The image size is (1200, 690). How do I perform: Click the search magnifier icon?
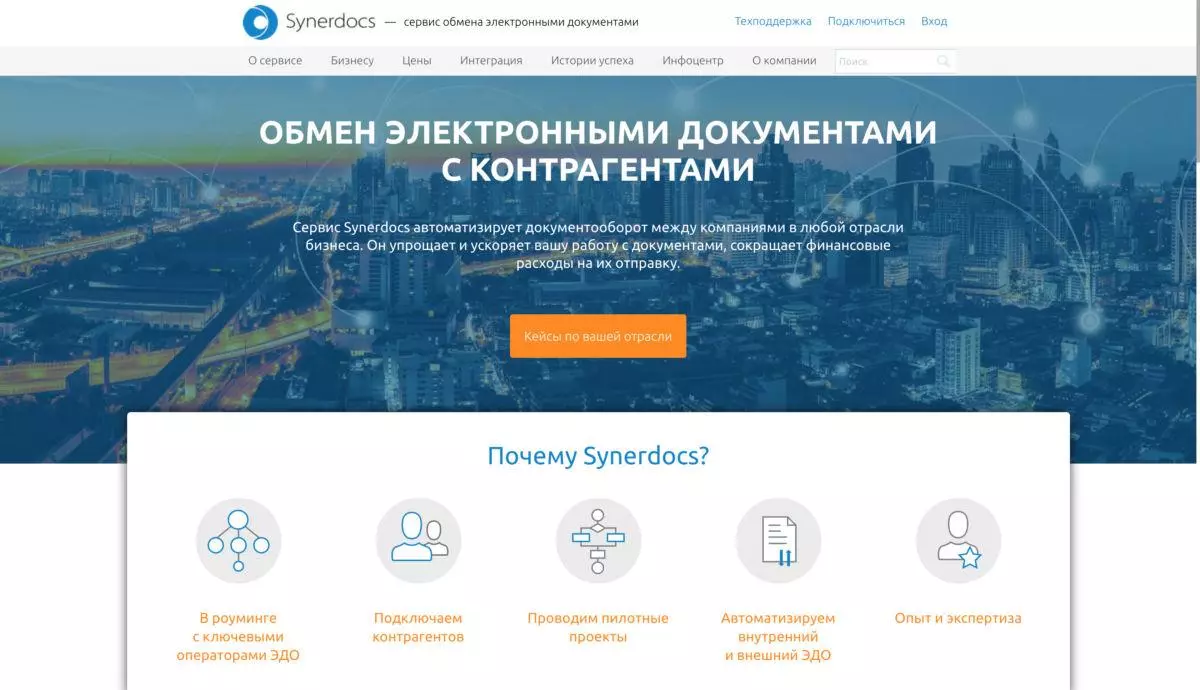[x=943, y=61]
